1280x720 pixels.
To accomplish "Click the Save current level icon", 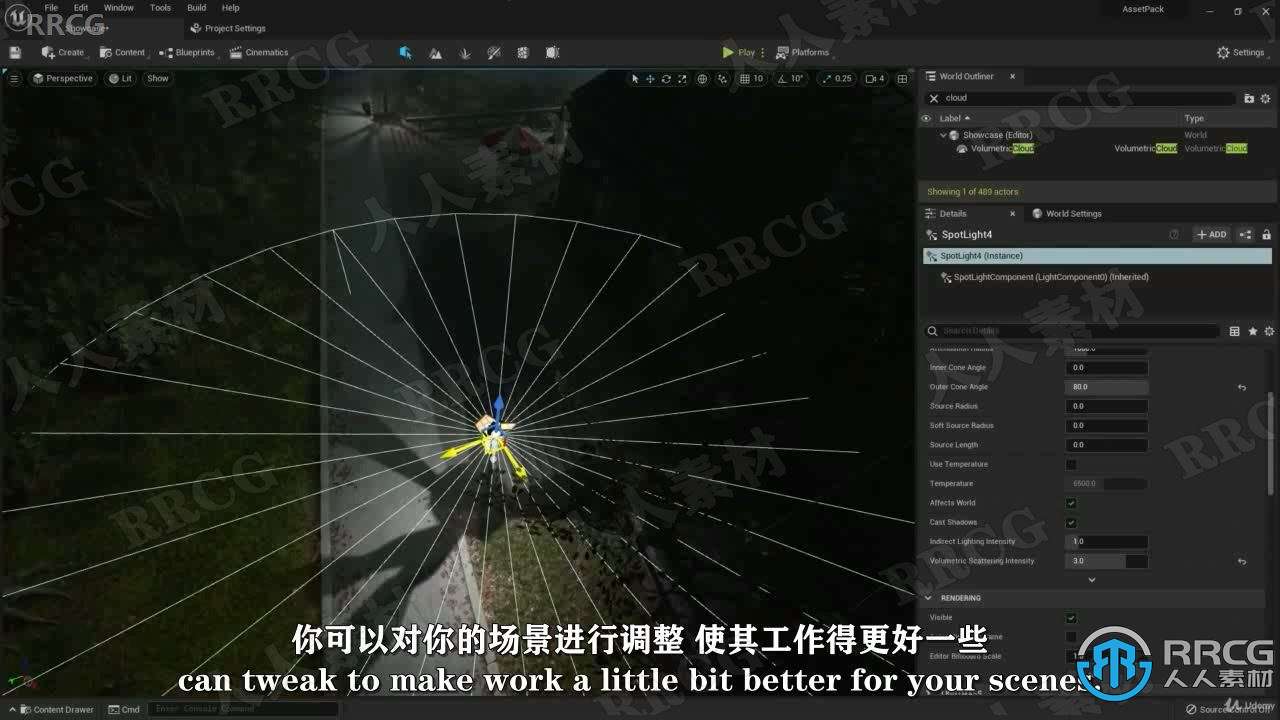I will (15, 52).
